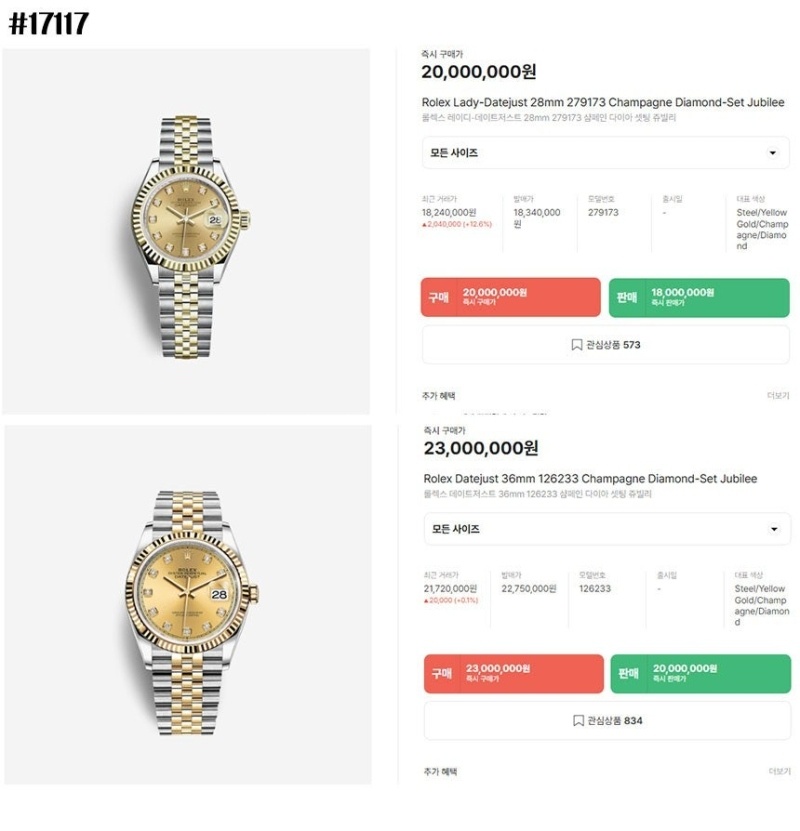Click 더보기 under the Datejust 36mm listing
Screen dimensions: 800x831
coord(778,772)
